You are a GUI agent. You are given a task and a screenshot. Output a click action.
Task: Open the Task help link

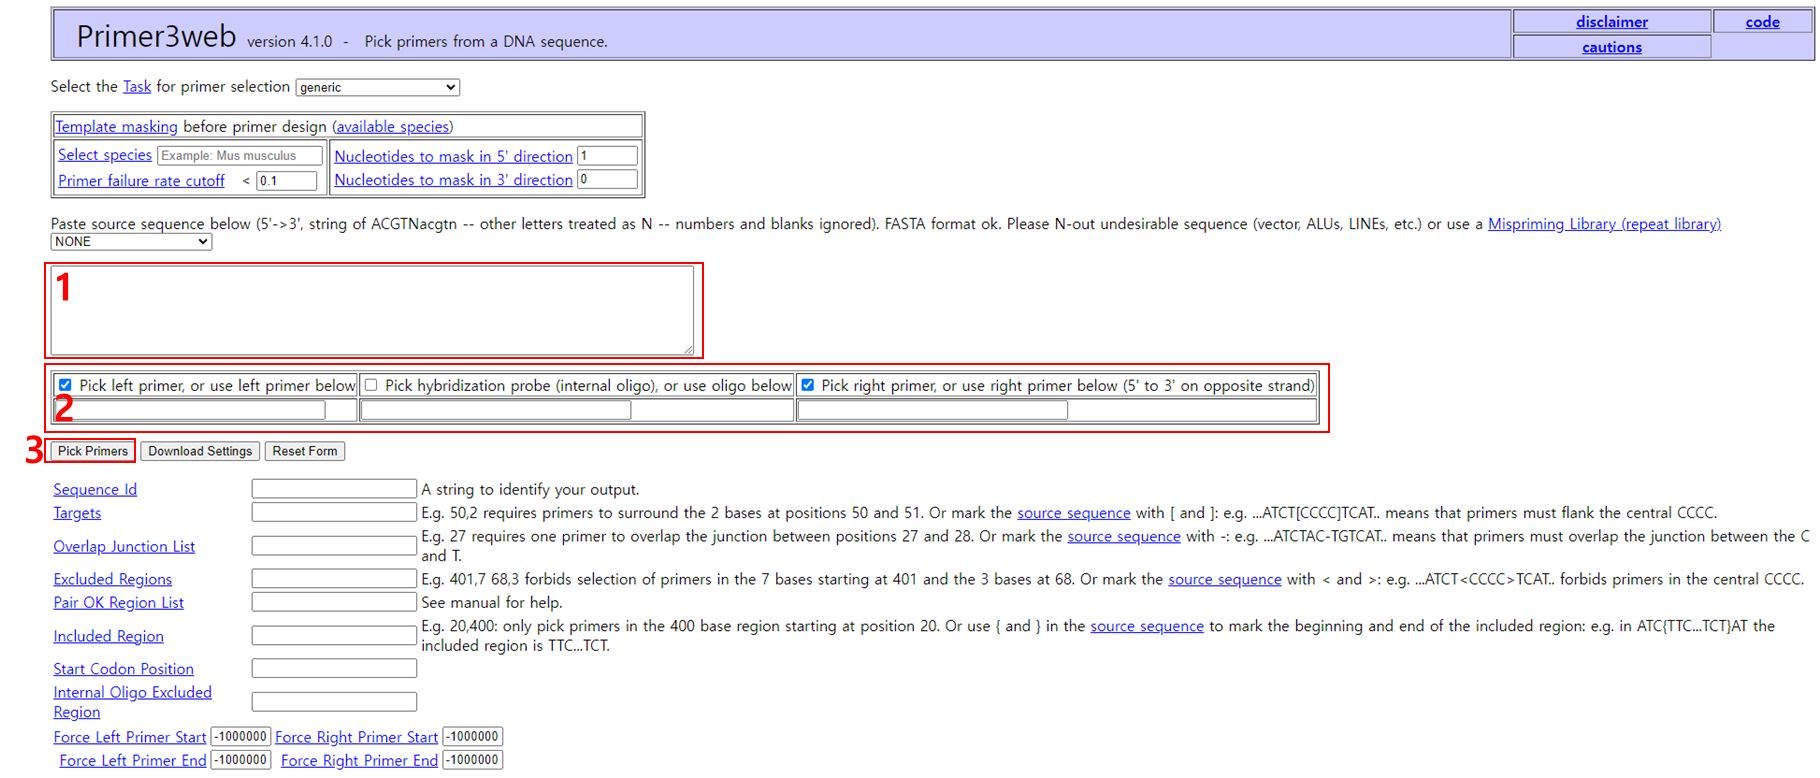[137, 87]
